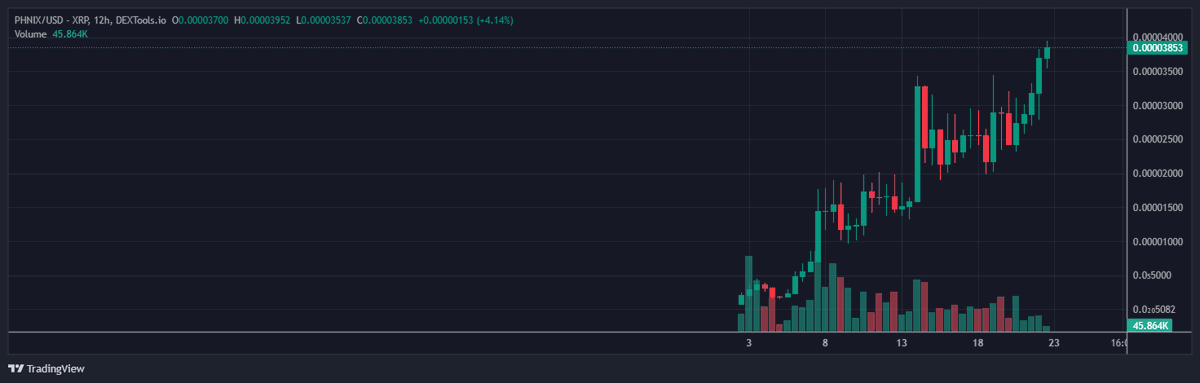Click date label 23 on time axis

[x=1053, y=343]
